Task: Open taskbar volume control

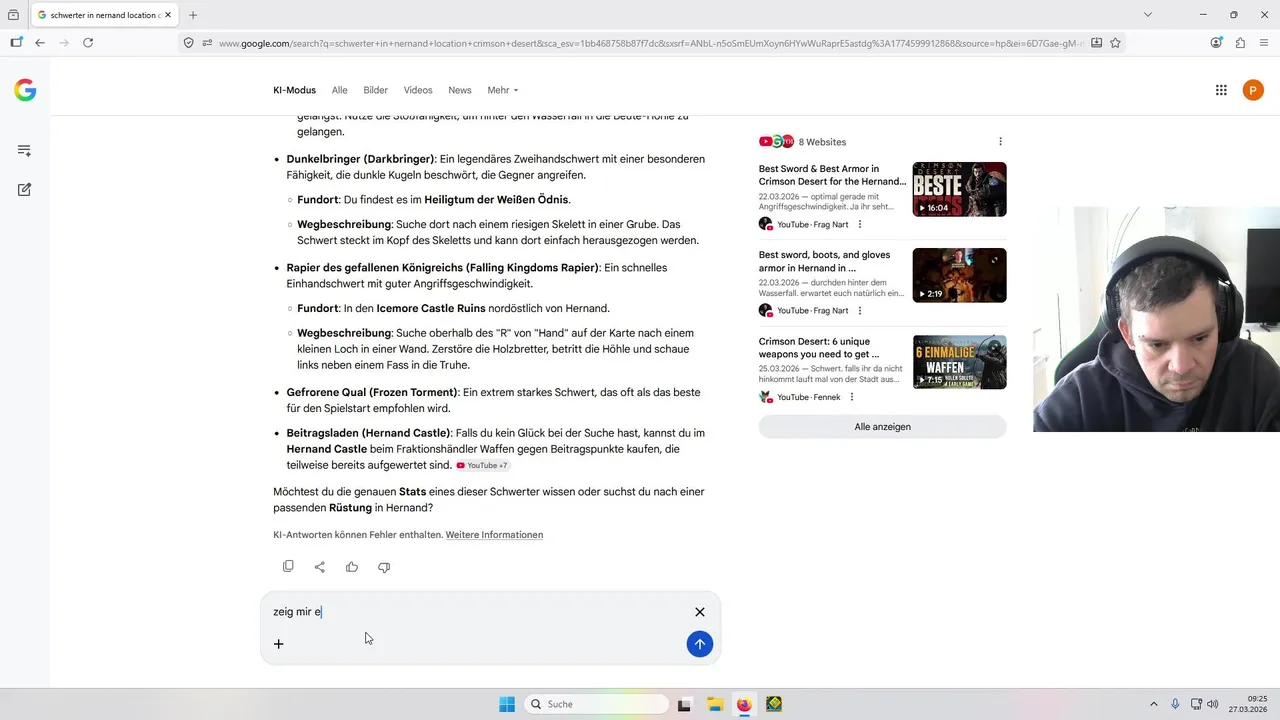Action: coord(1212,704)
